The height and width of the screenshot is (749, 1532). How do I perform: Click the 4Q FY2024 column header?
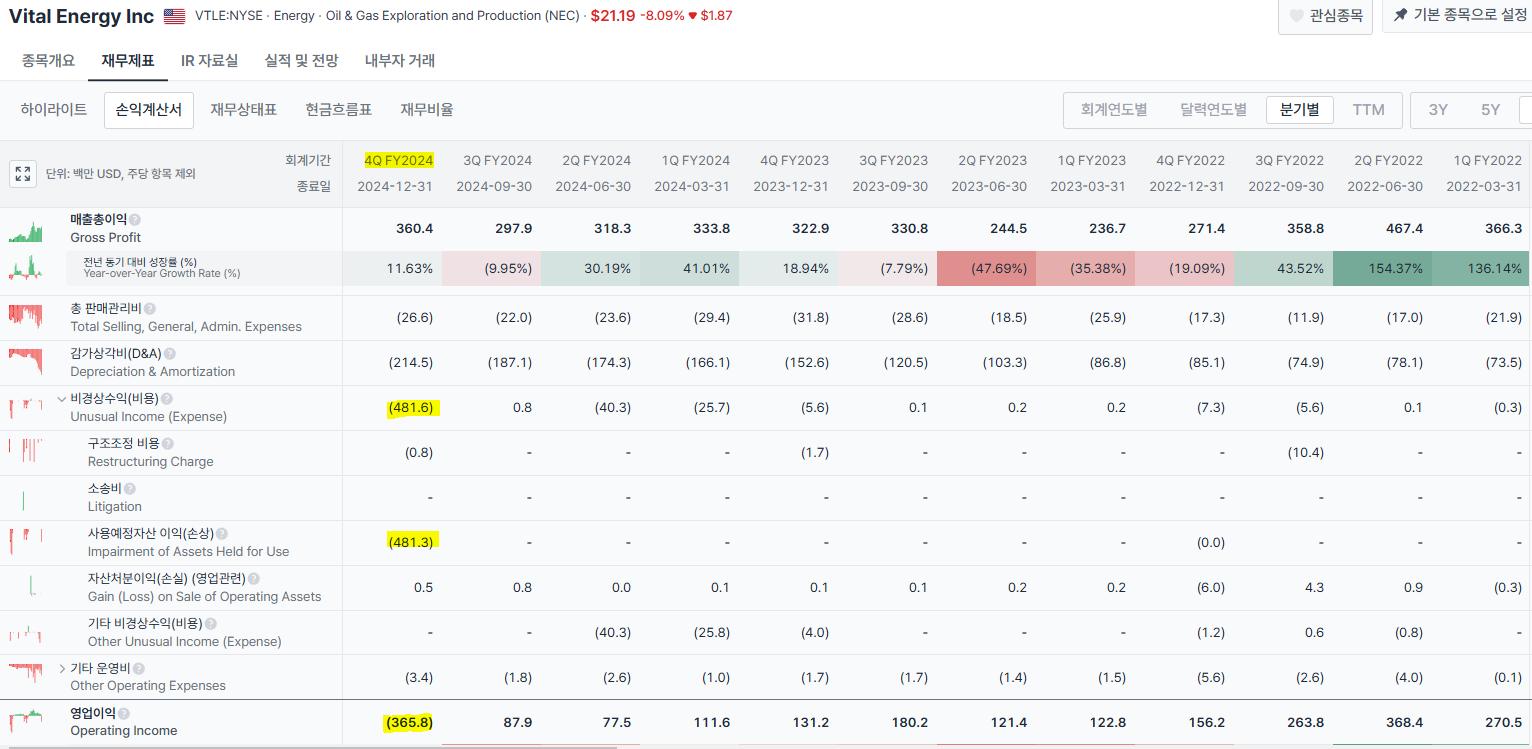(399, 160)
